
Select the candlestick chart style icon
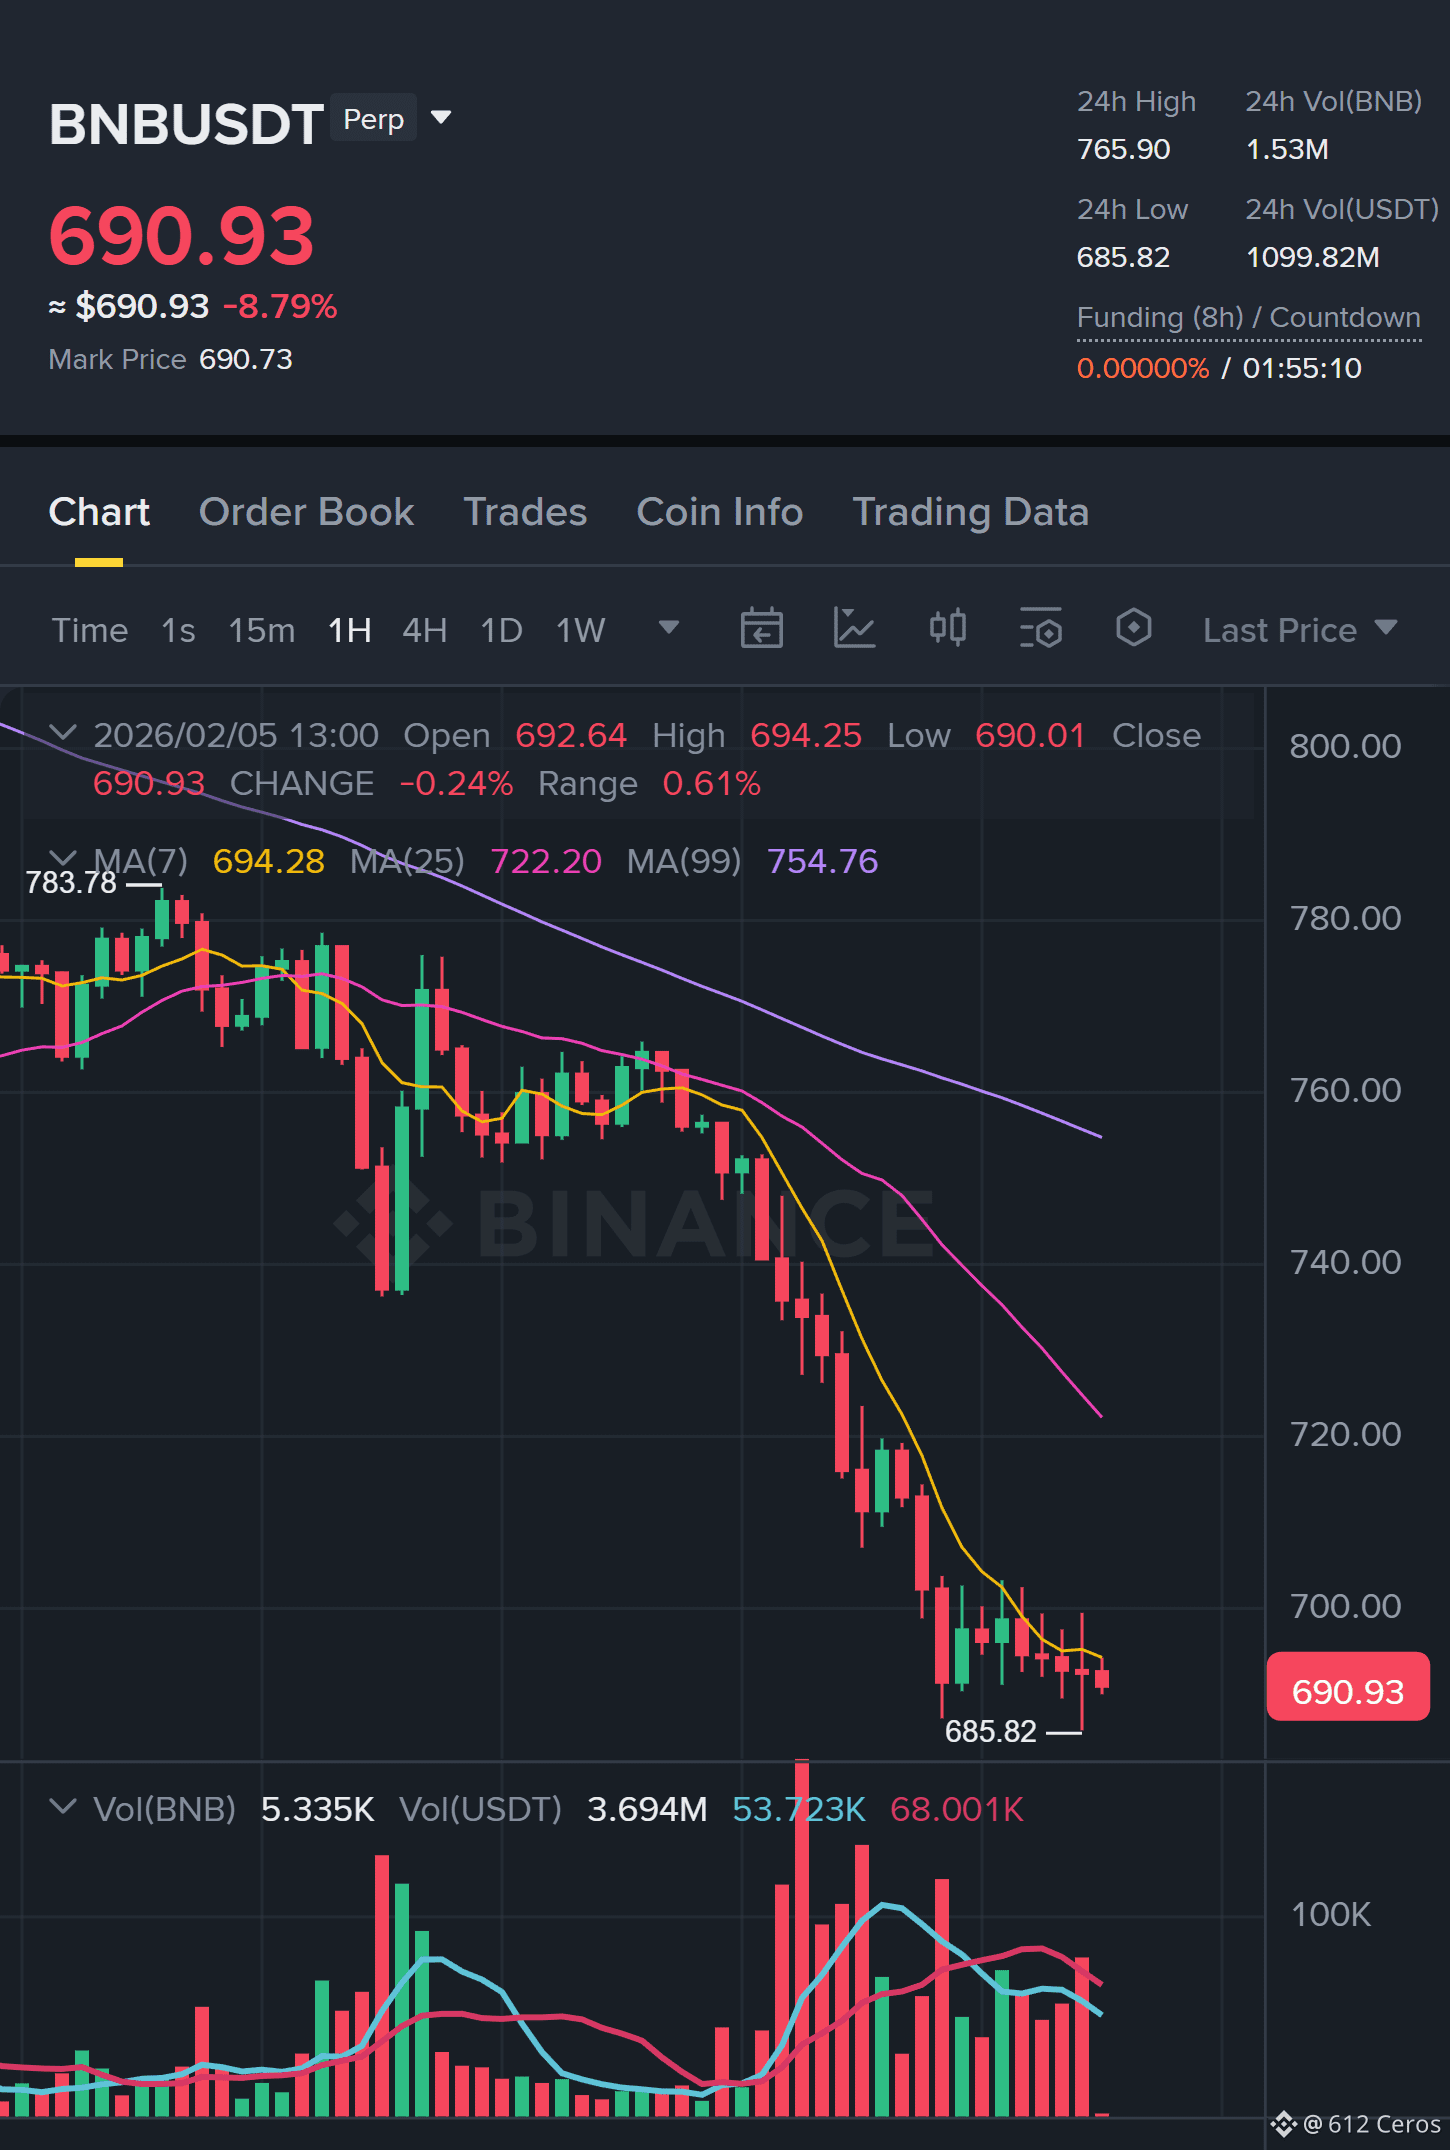[947, 629]
